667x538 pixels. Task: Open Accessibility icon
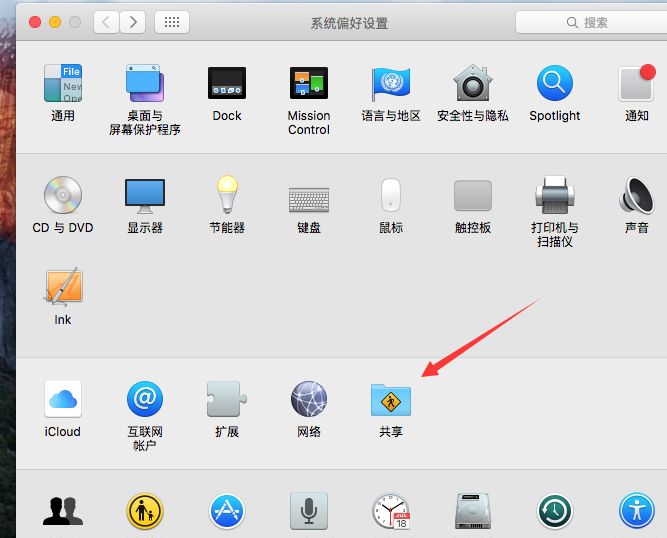click(637, 511)
